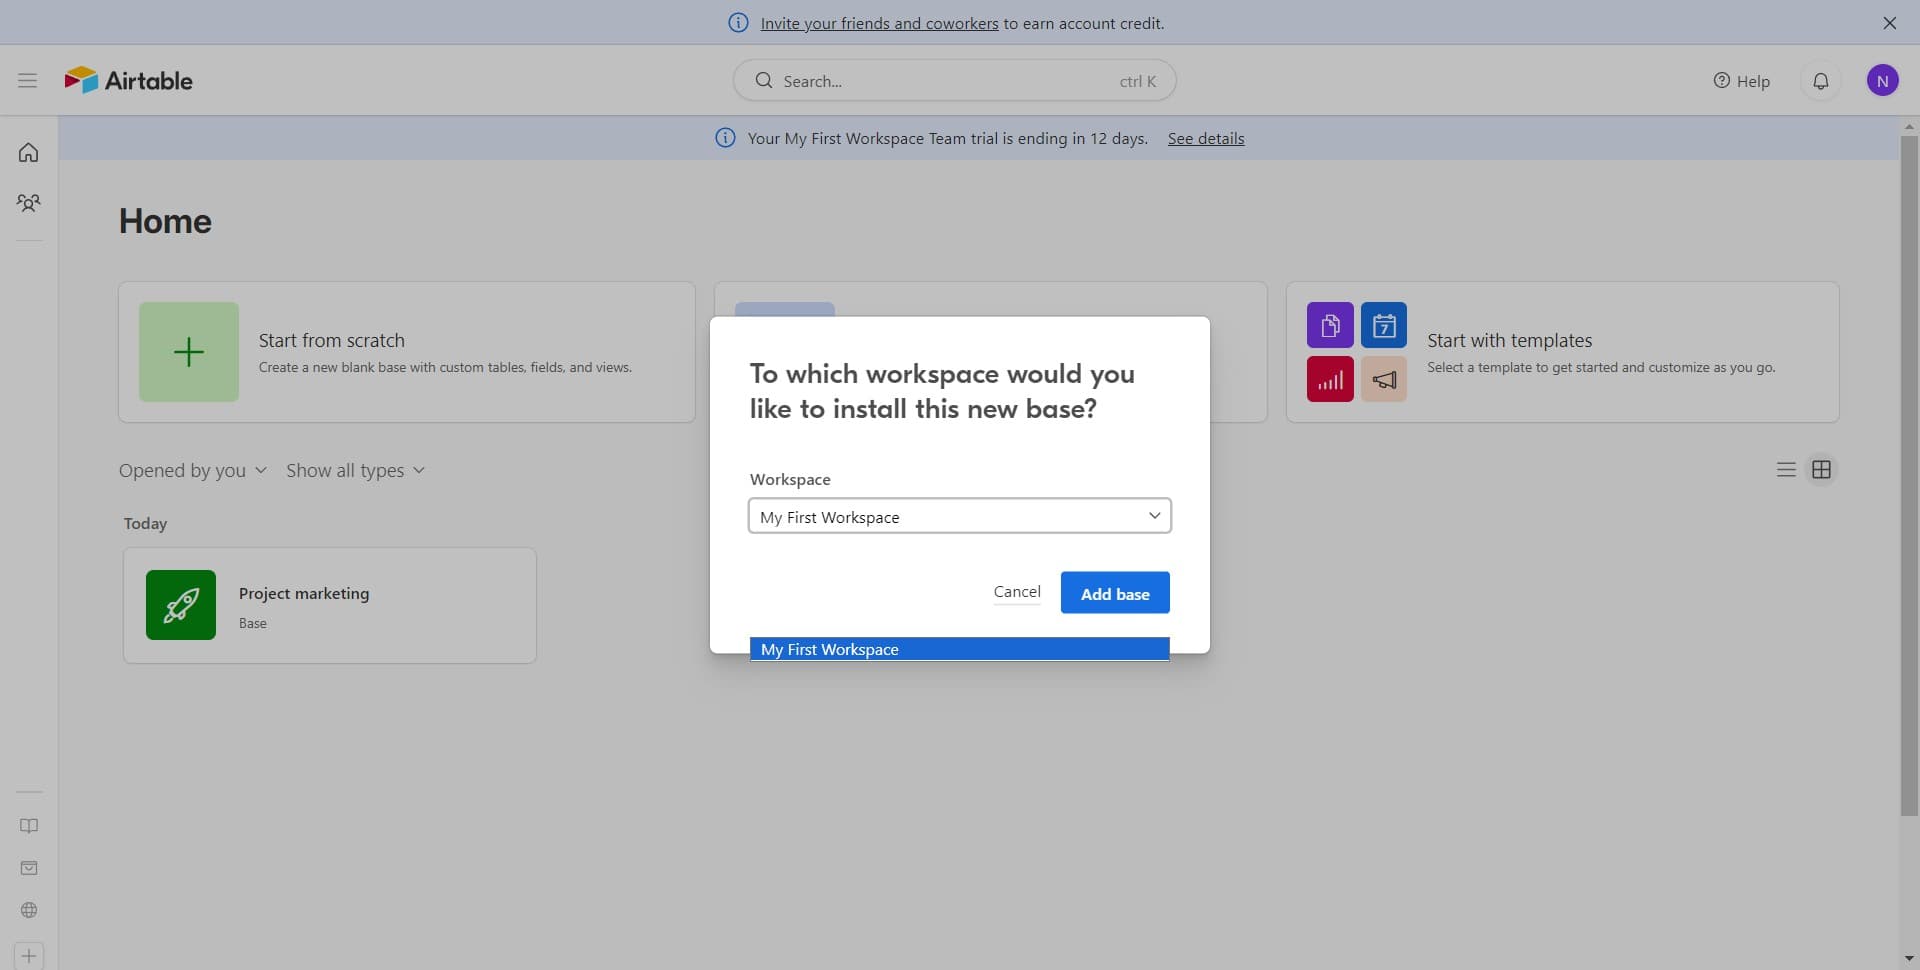Dismiss the invite banner with X
This screenshot has height=970, width=1920.
(1889, 23)
